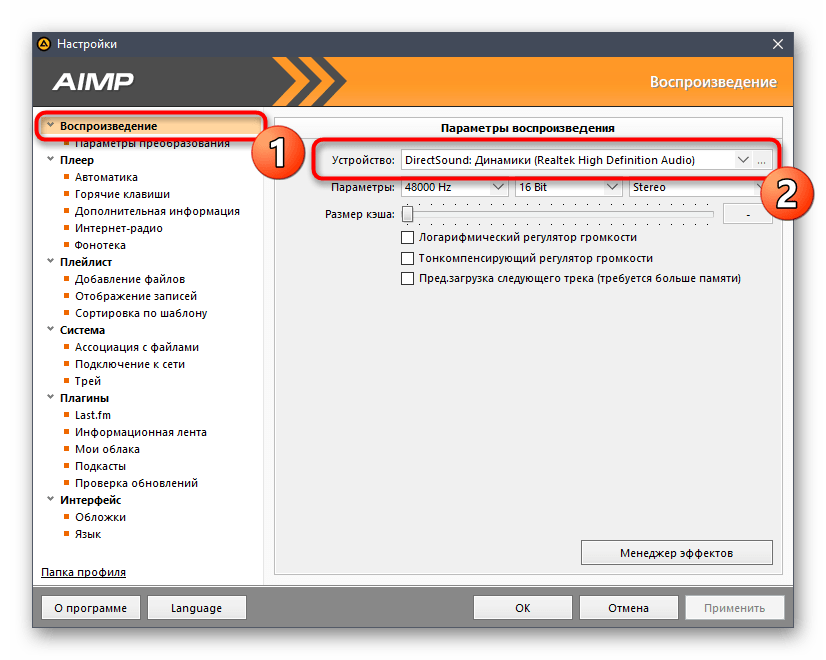
Task: Click the Размер кэша slider handle
Action: coord(407,214)
